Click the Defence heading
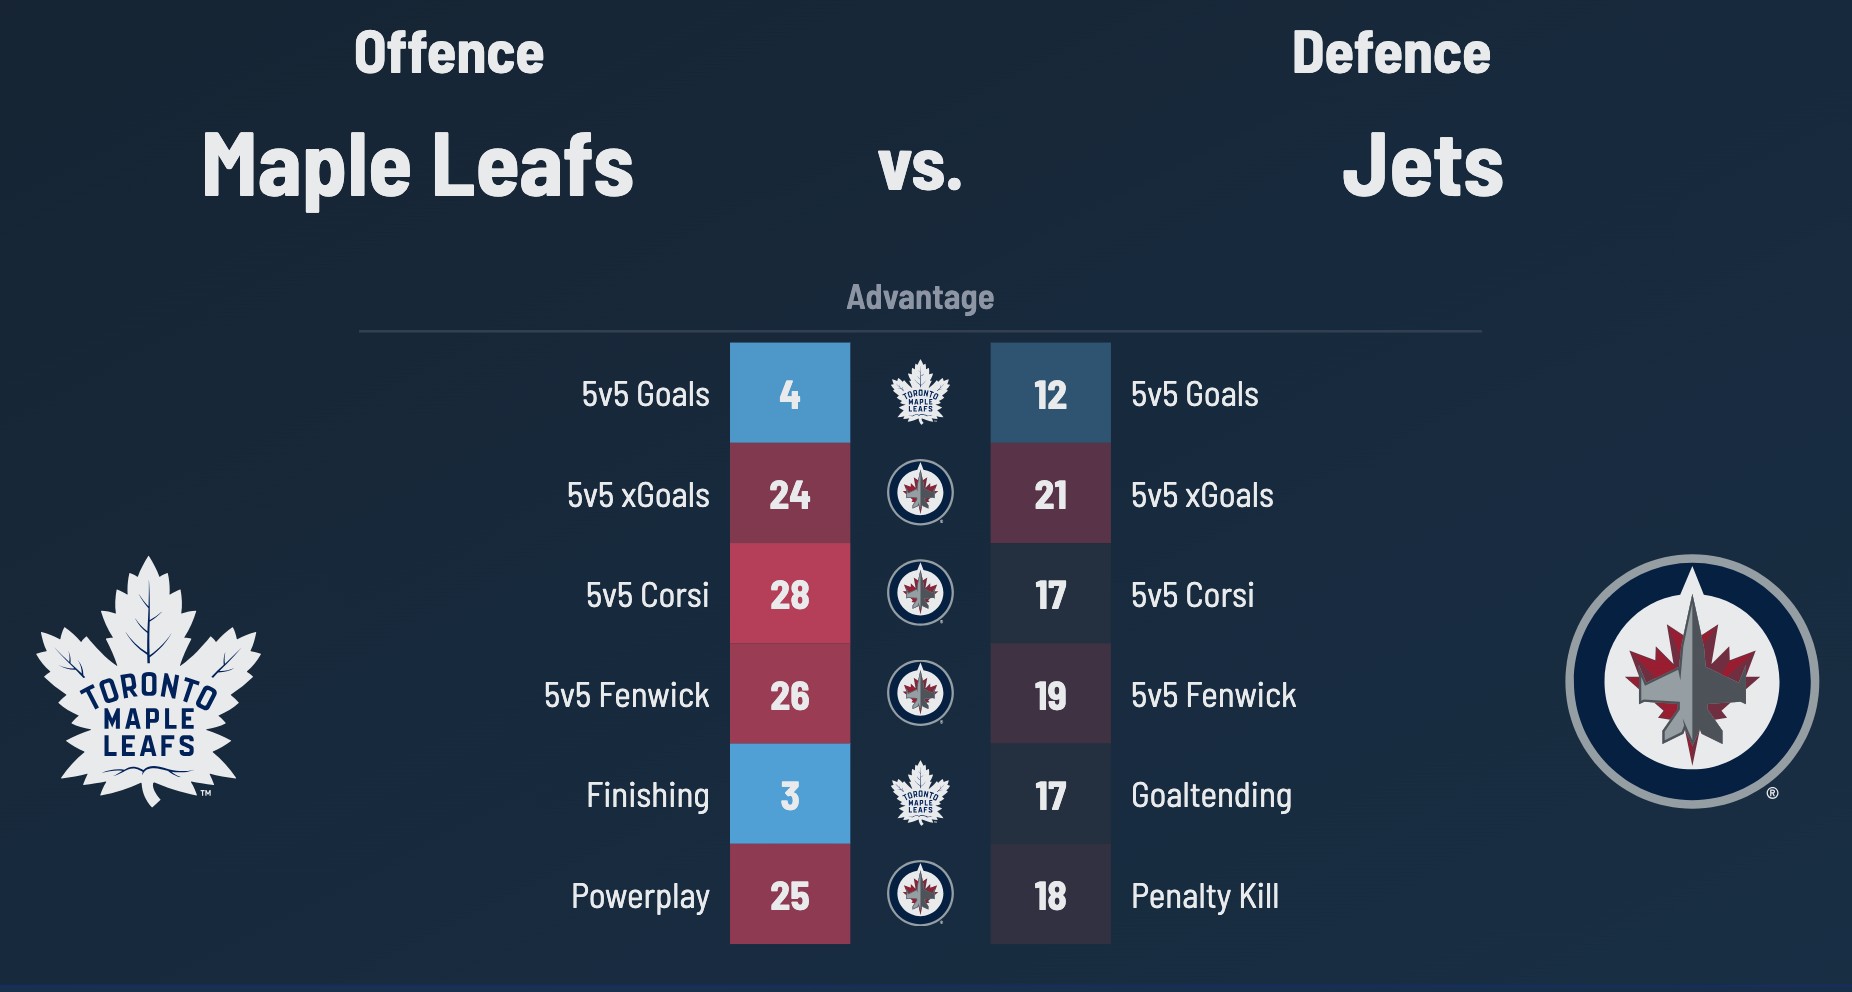This screenshot has height=992, width=1852. click(1391, 53)
